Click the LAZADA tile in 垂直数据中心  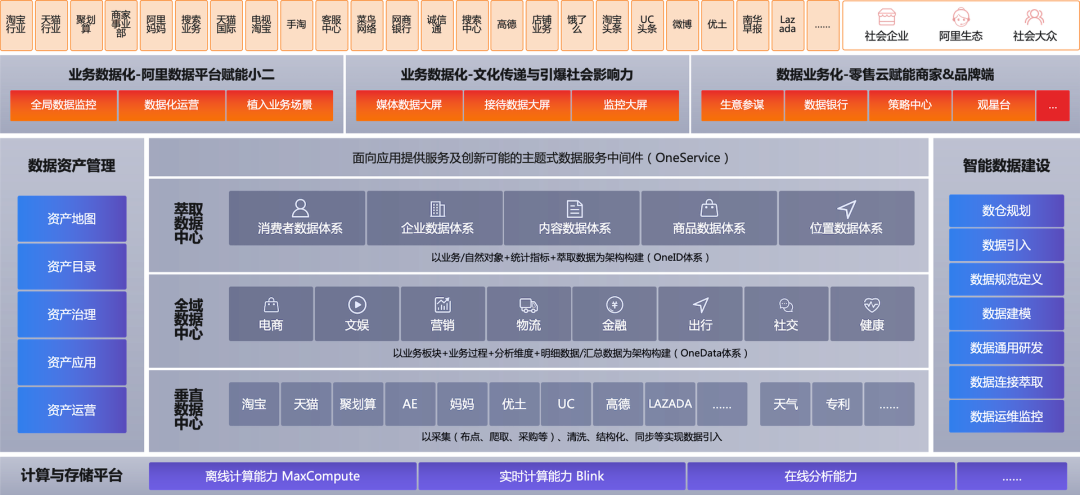coord(670,404)
